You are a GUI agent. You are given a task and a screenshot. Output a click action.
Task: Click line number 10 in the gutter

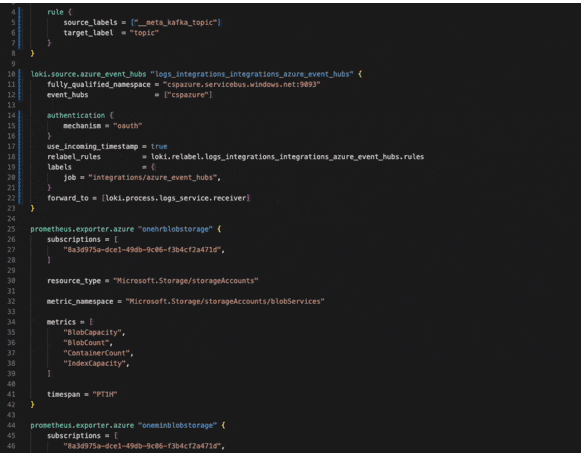(11, 74)
